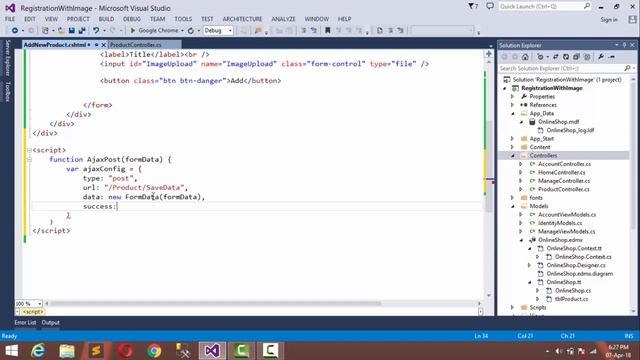640x360 pixels.
Task: Click Solution Explorer Home icon
Action: (525, 57)
